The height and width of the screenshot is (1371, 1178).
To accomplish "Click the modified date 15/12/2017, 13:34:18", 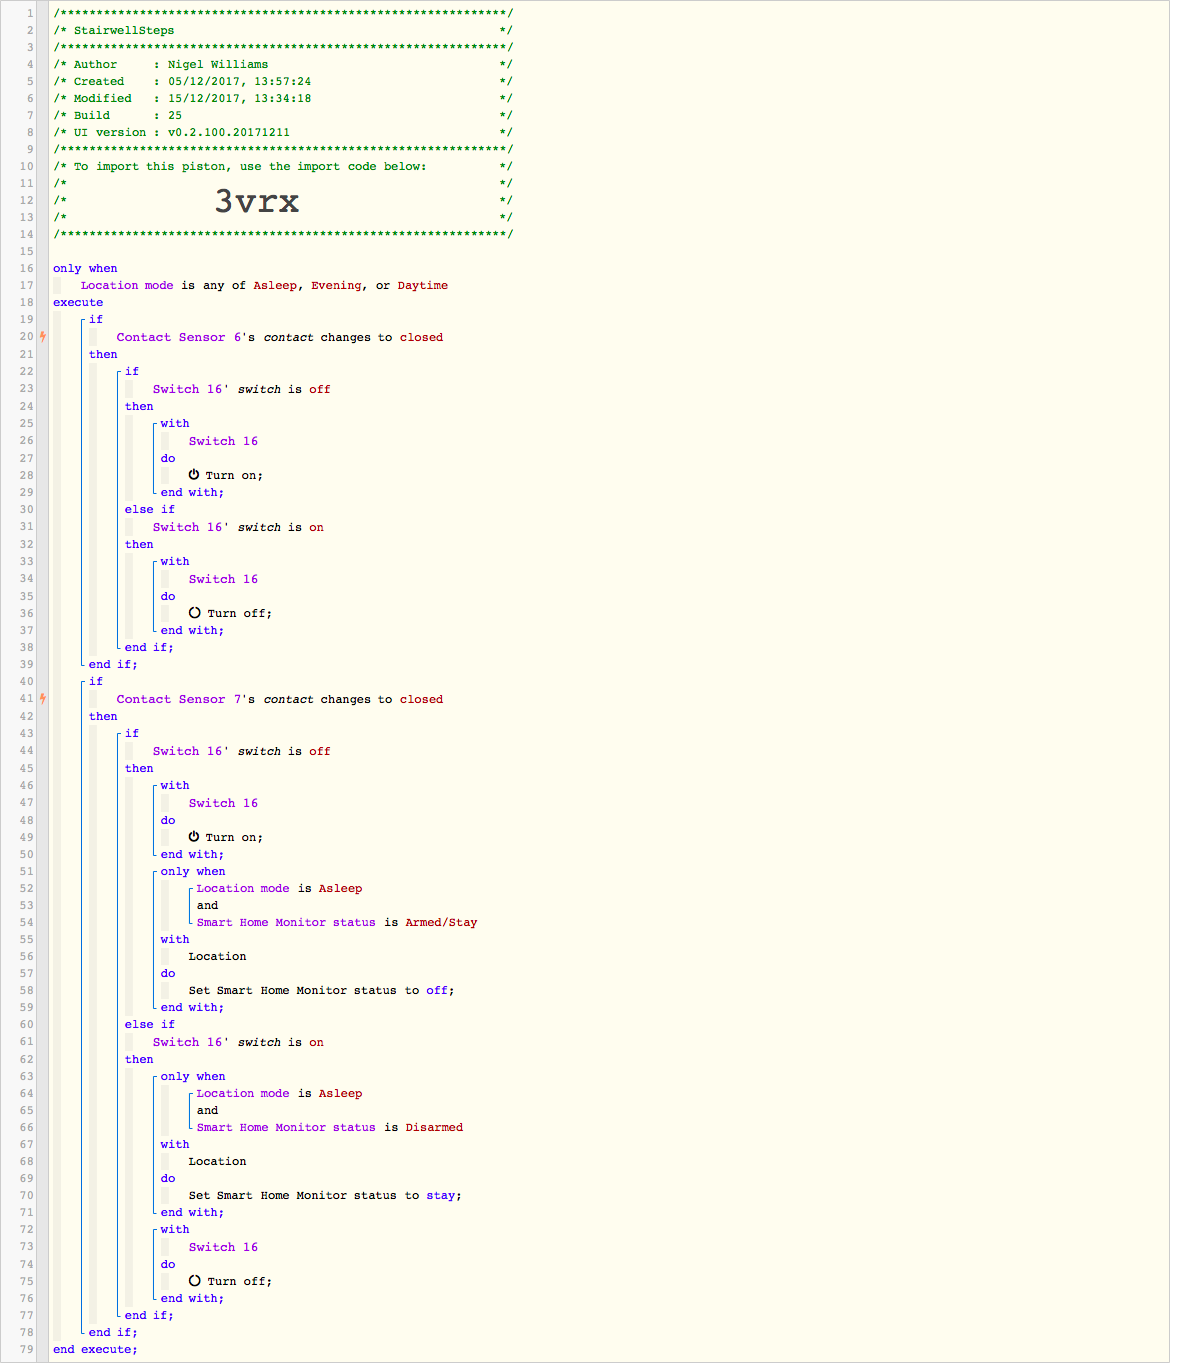I will click(x=239, y=98).
